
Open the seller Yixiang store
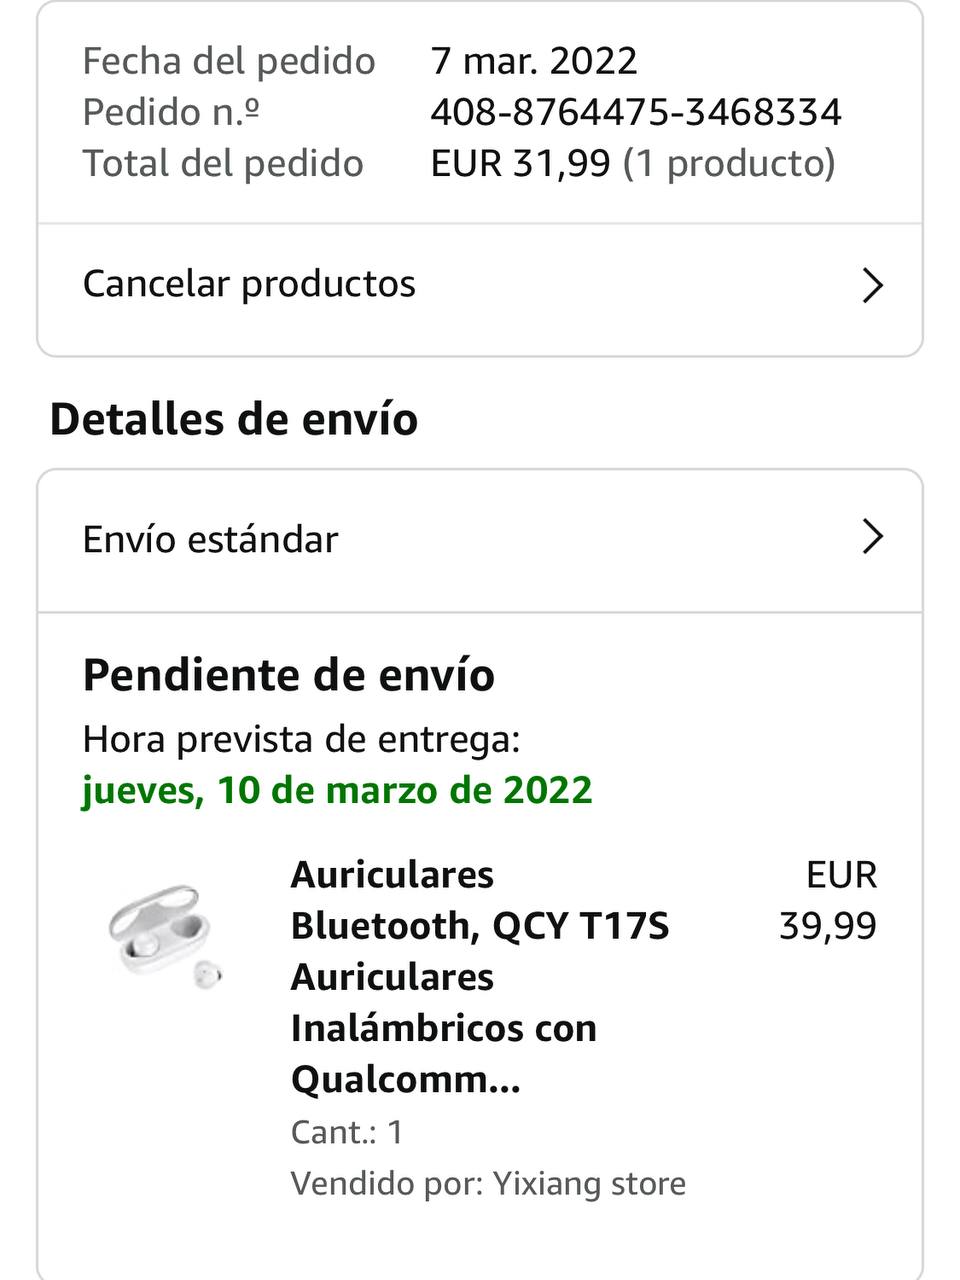(x=588, y=1184)
